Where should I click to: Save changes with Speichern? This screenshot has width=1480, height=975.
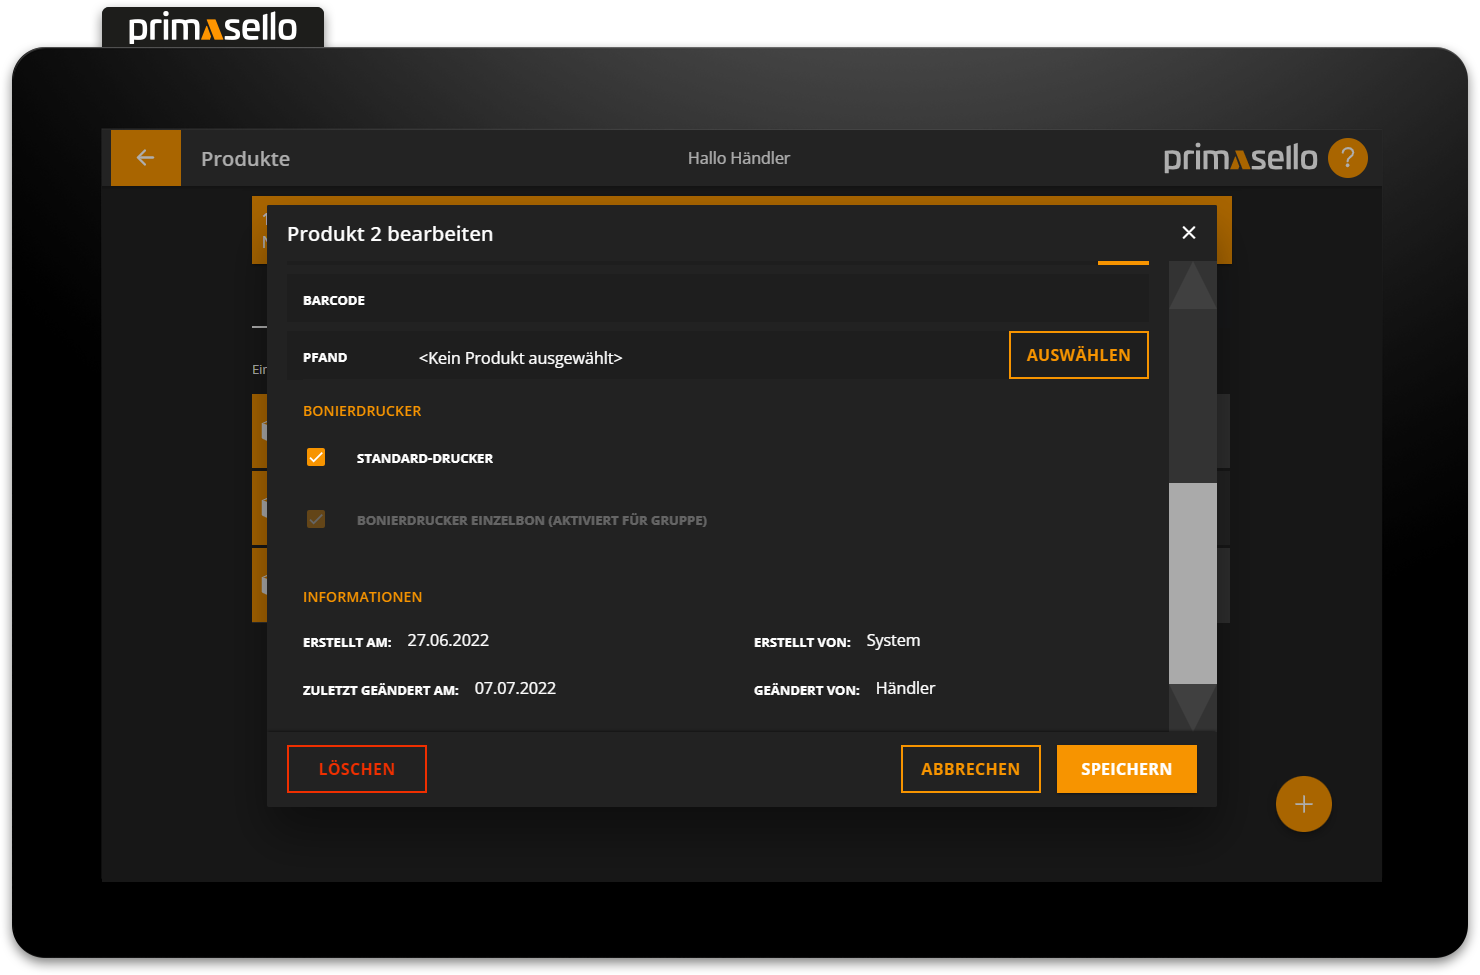click(x=1126, y=769)
